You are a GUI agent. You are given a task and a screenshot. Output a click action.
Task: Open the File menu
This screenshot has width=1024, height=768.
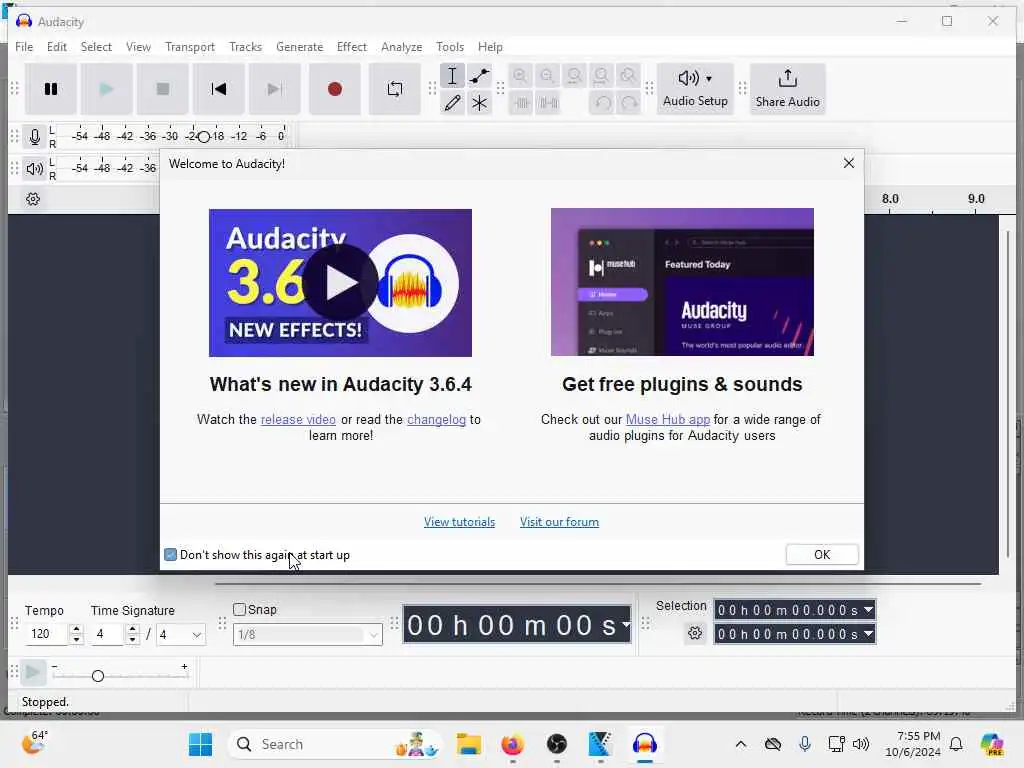click(24, 47)
